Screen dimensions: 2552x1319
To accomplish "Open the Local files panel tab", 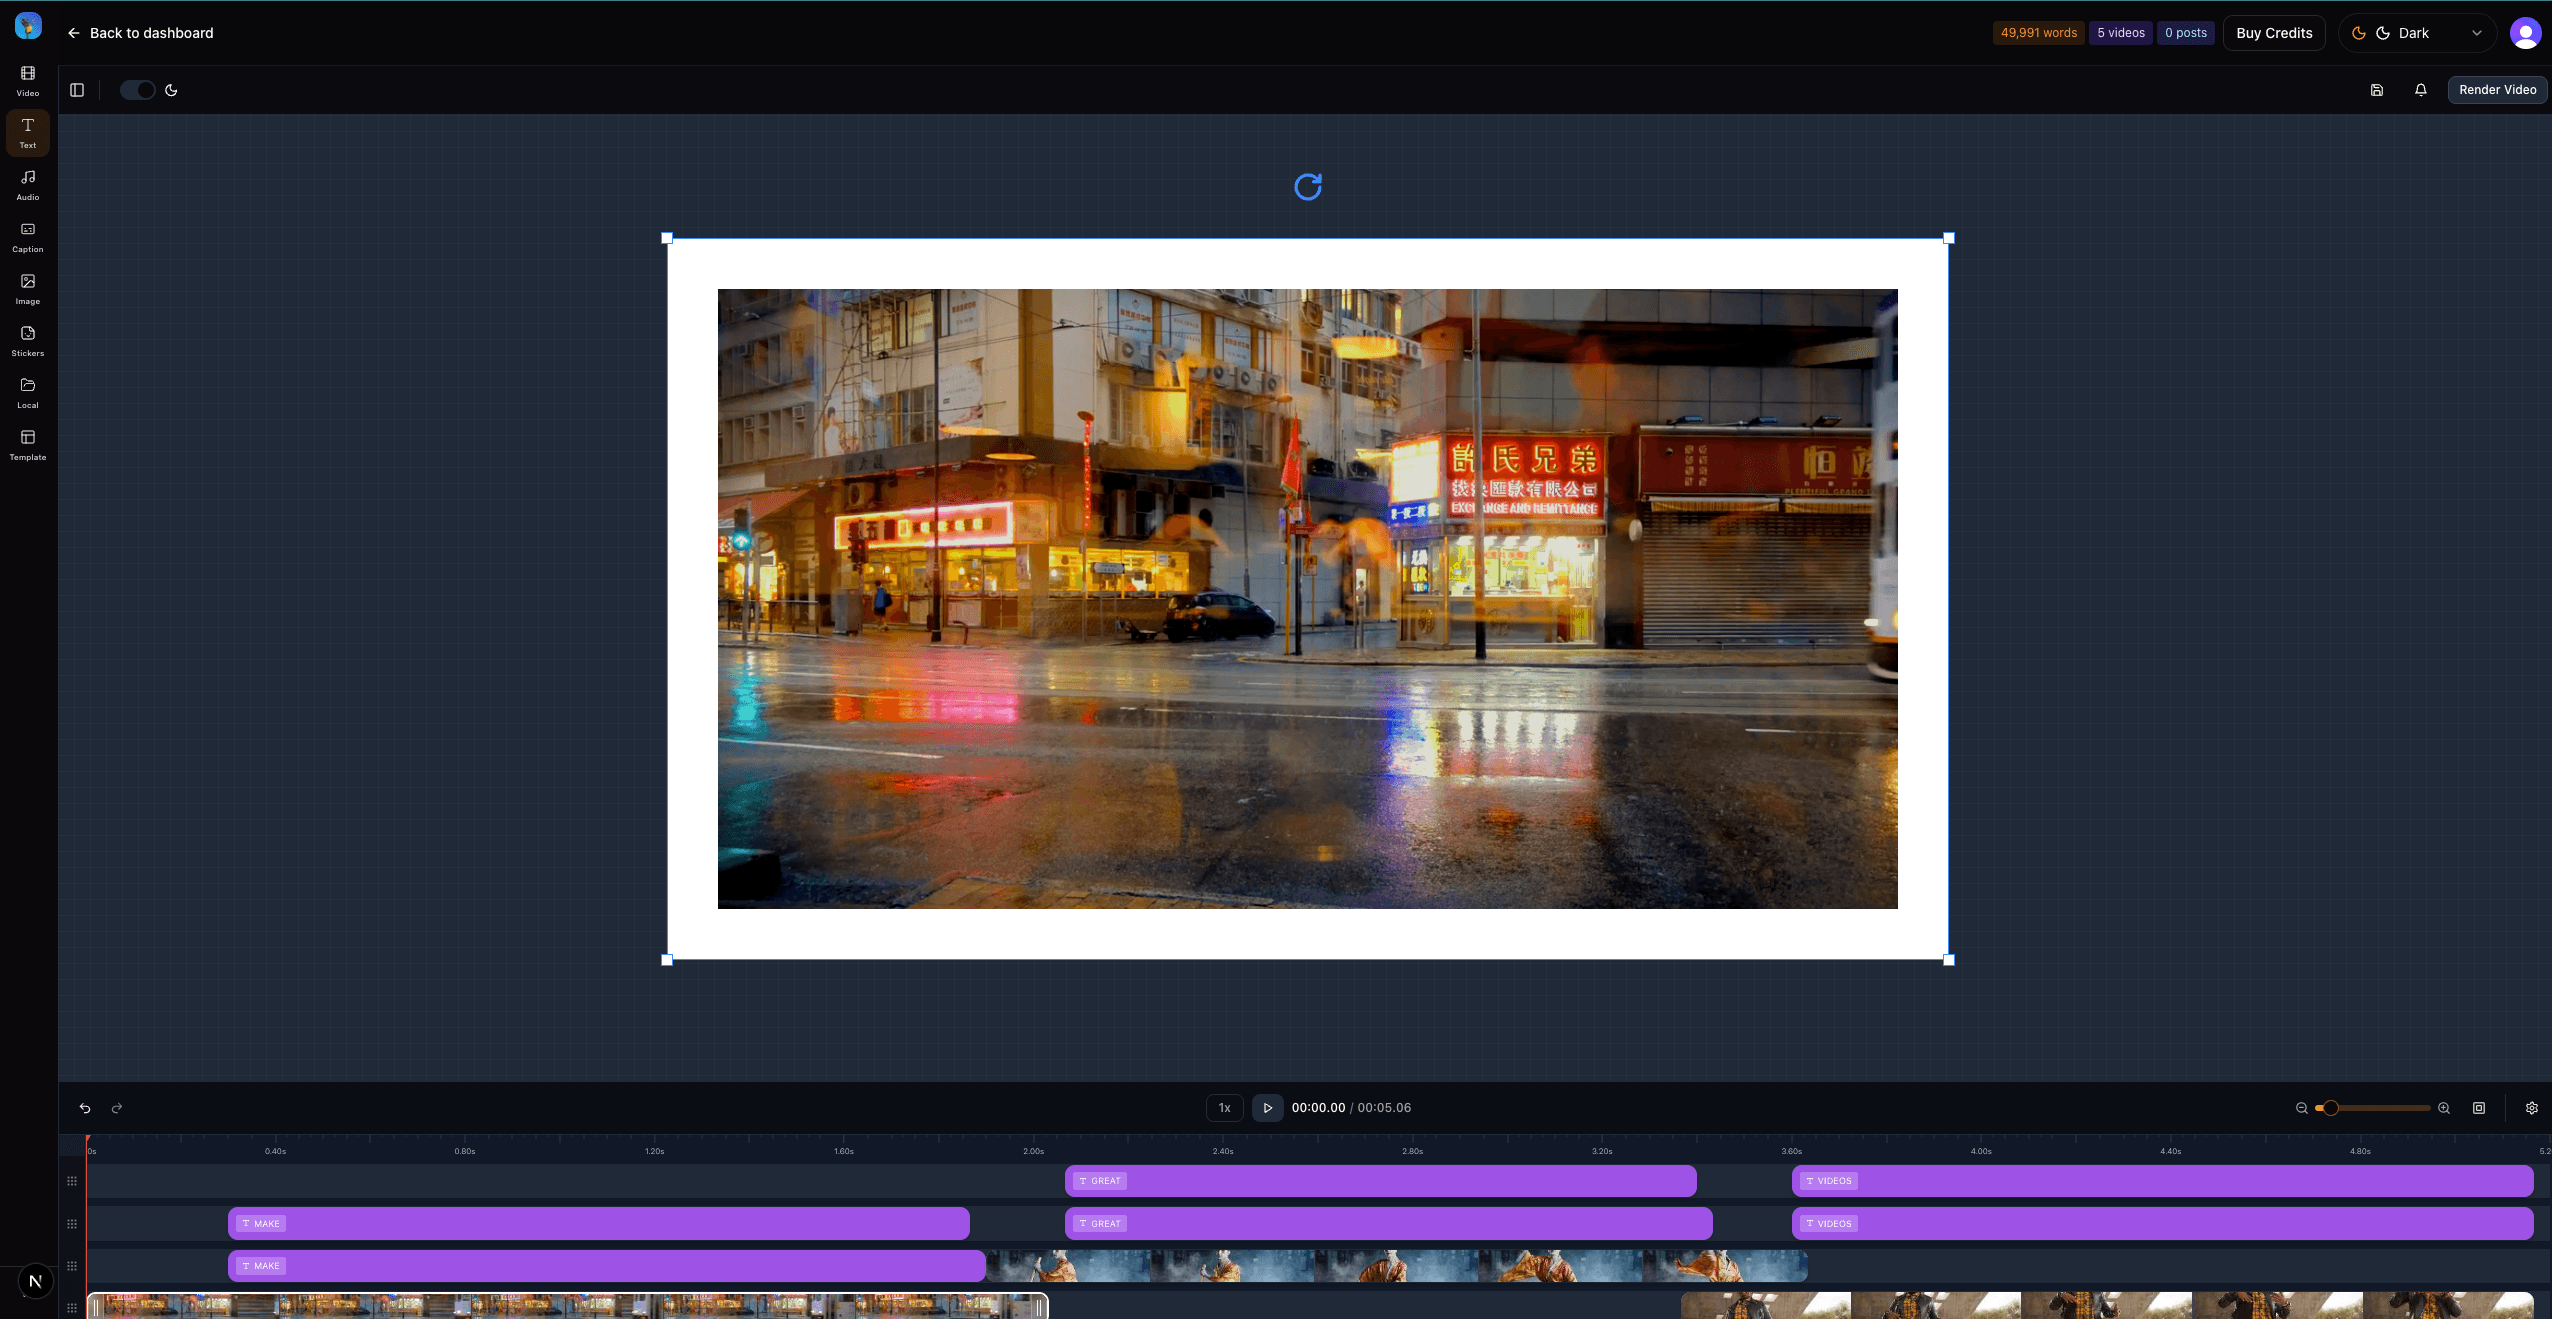I will pyautogui.click(x=27, y=392).
